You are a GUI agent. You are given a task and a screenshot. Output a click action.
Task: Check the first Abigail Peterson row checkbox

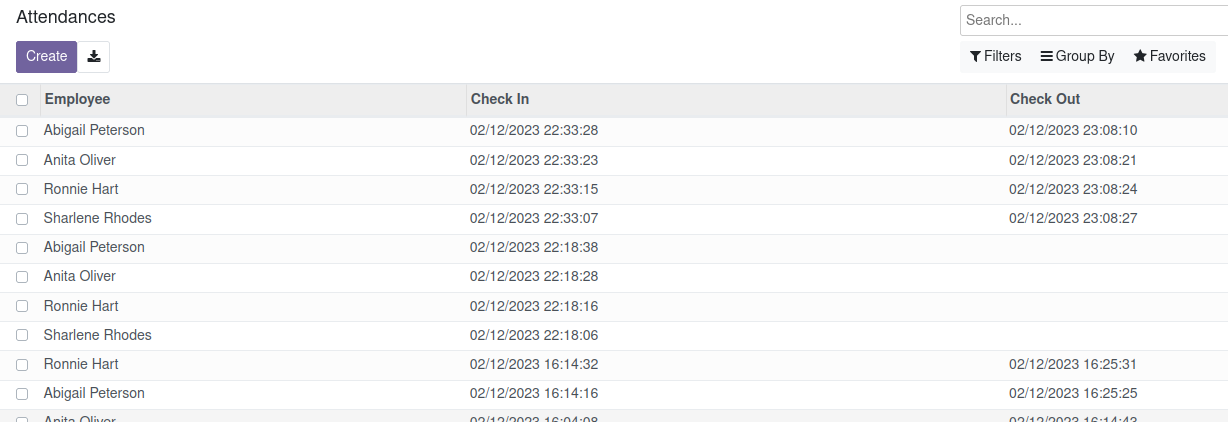tap(22, 131)
